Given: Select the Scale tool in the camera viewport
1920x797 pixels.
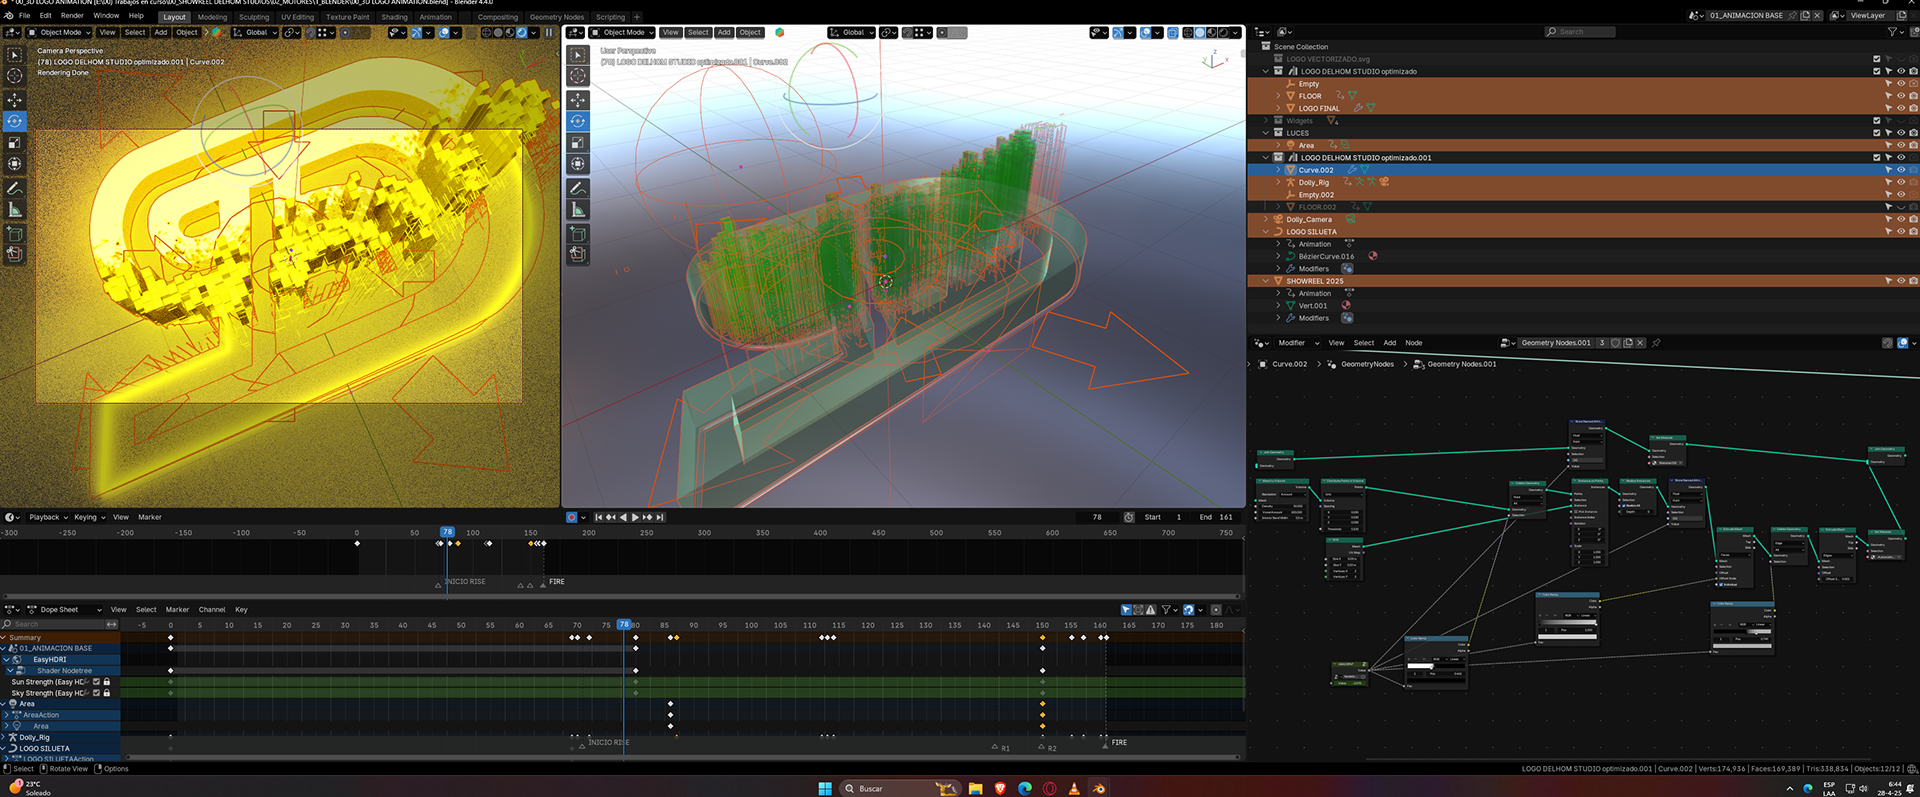Looking at the screenshot, I should 15,143.
